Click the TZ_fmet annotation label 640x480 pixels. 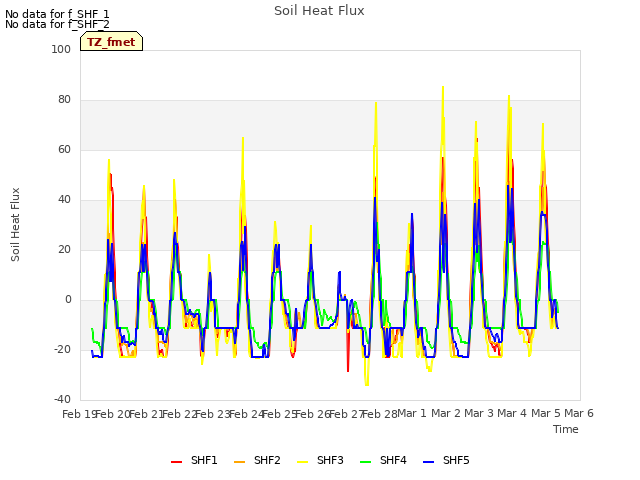point(111,42)
